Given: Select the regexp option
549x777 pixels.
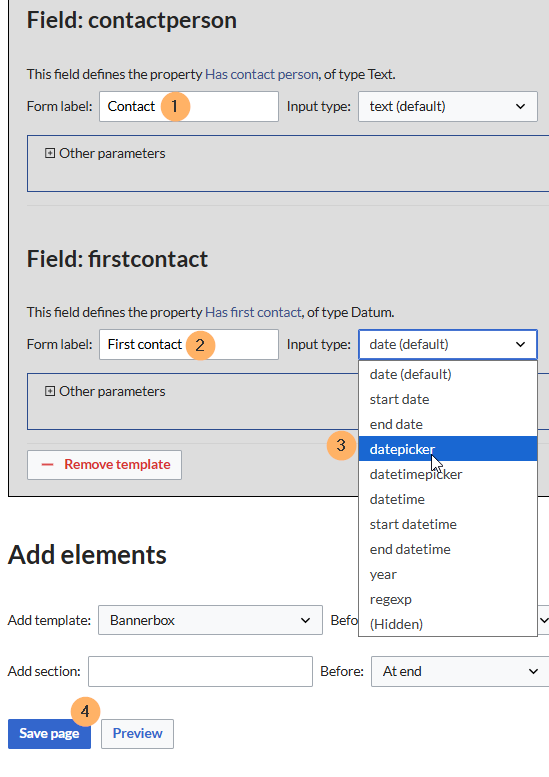Looking at the screenshot, I should coord(447,599).
